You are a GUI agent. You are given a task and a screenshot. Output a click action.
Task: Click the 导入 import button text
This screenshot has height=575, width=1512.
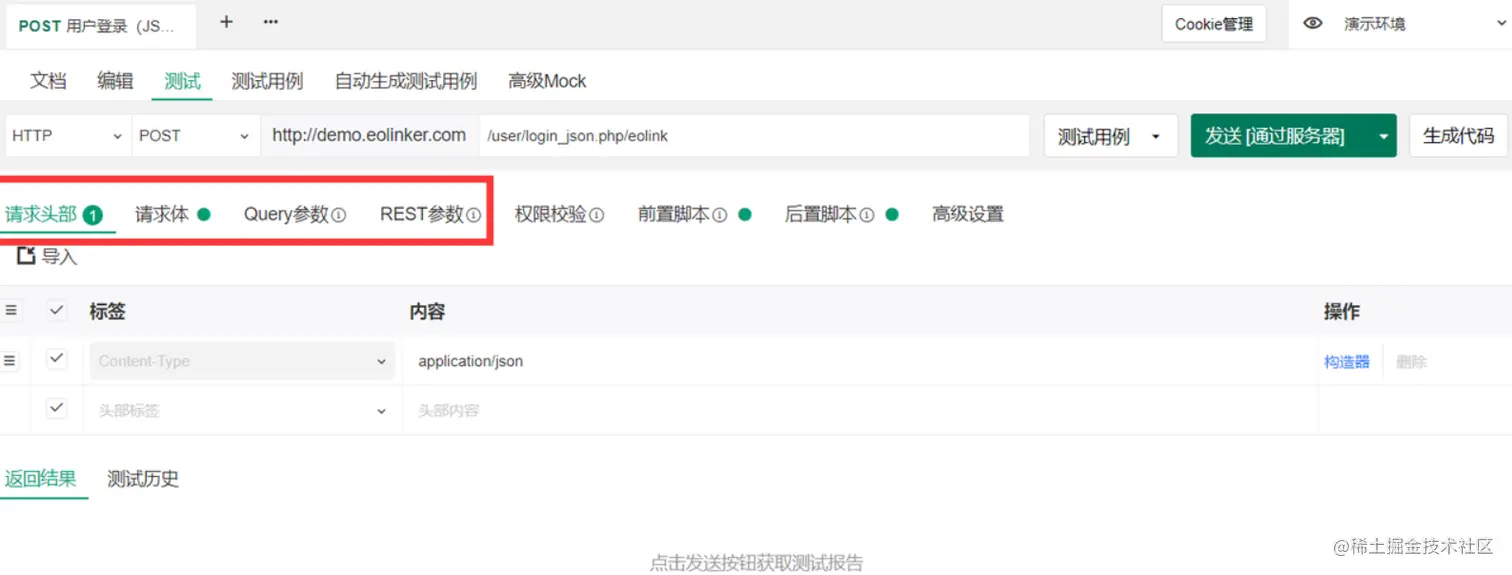pyautogui.click(x=59, y=257)
